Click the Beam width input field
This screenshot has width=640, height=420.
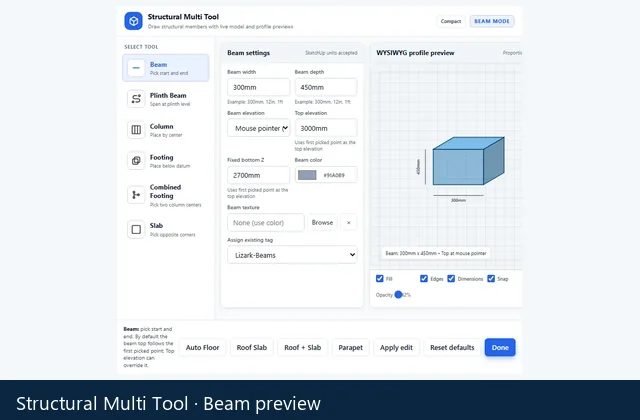coord(258,87)
